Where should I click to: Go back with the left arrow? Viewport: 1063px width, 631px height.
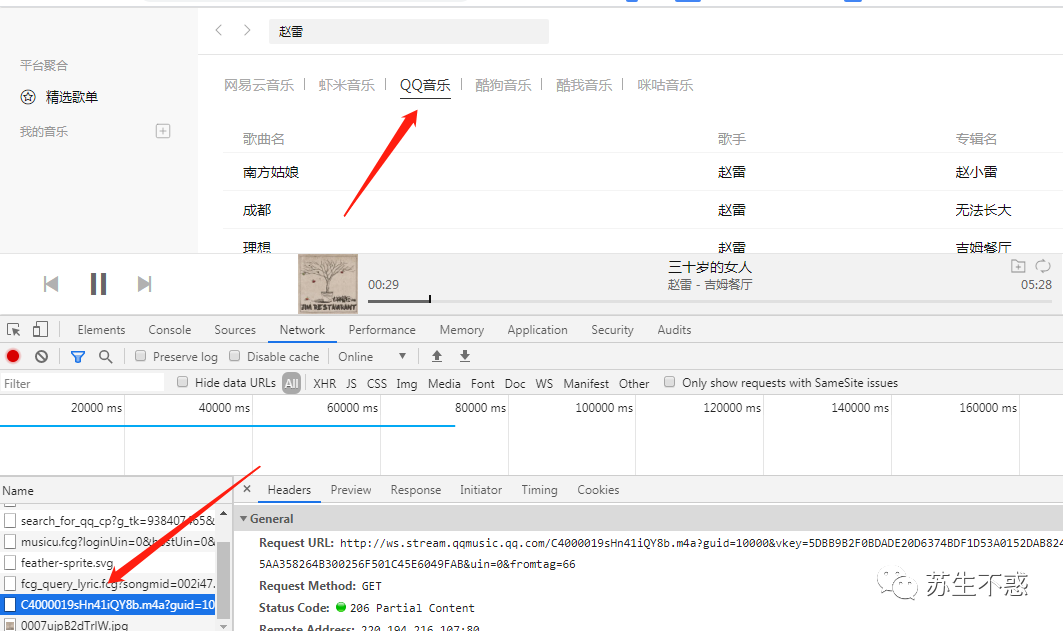218,30
